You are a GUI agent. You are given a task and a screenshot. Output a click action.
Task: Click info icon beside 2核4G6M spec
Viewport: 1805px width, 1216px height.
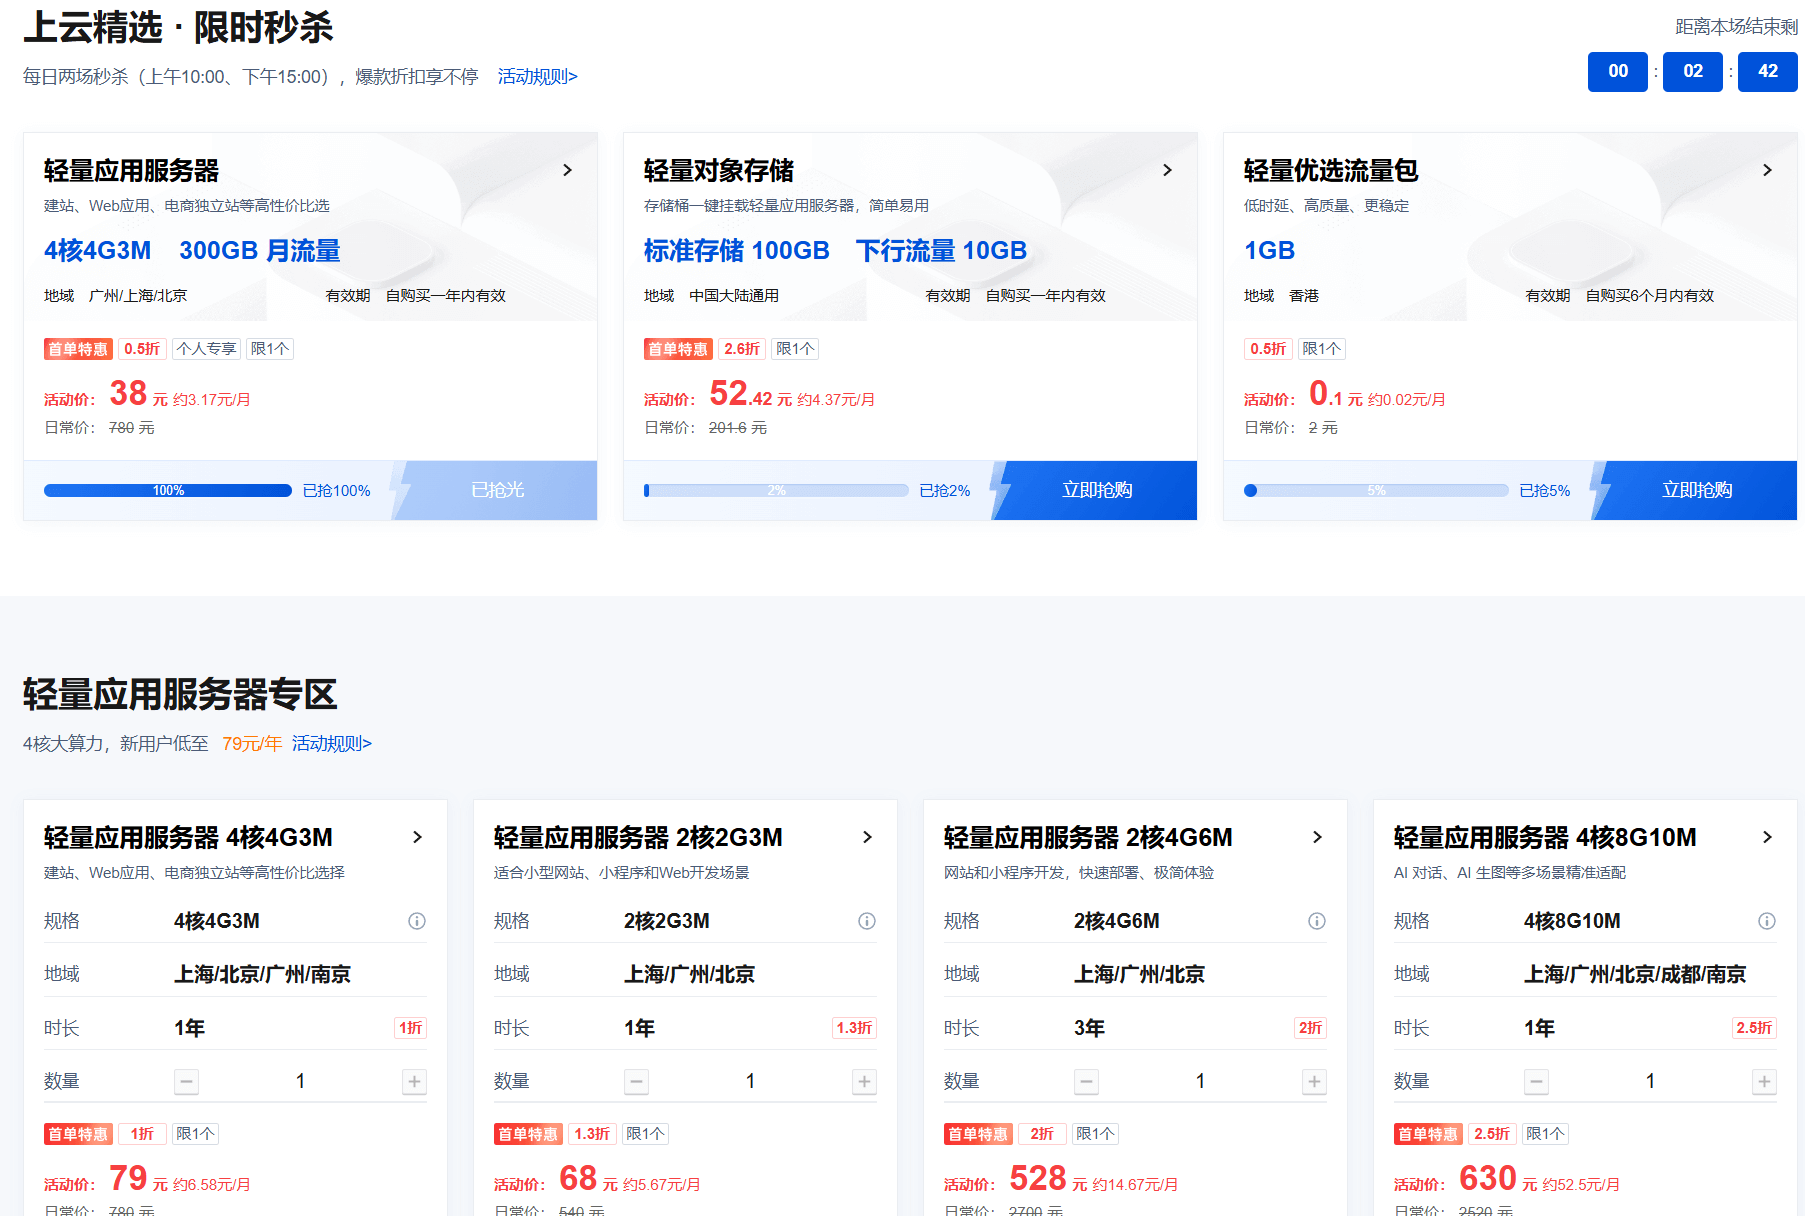point(1317,921)
